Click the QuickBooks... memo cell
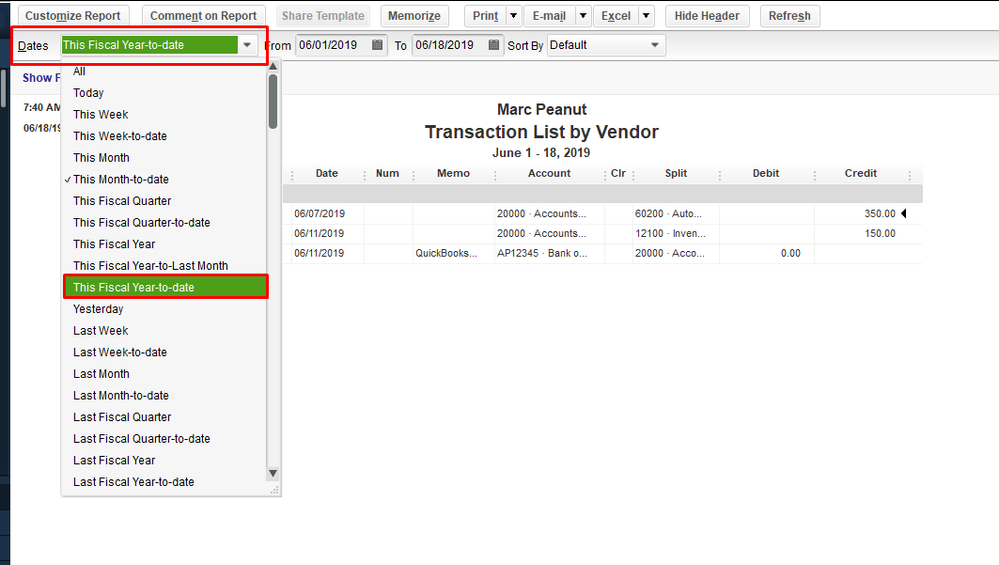The height and width of the screenshot is (565, 999). (x=446, y=253)
